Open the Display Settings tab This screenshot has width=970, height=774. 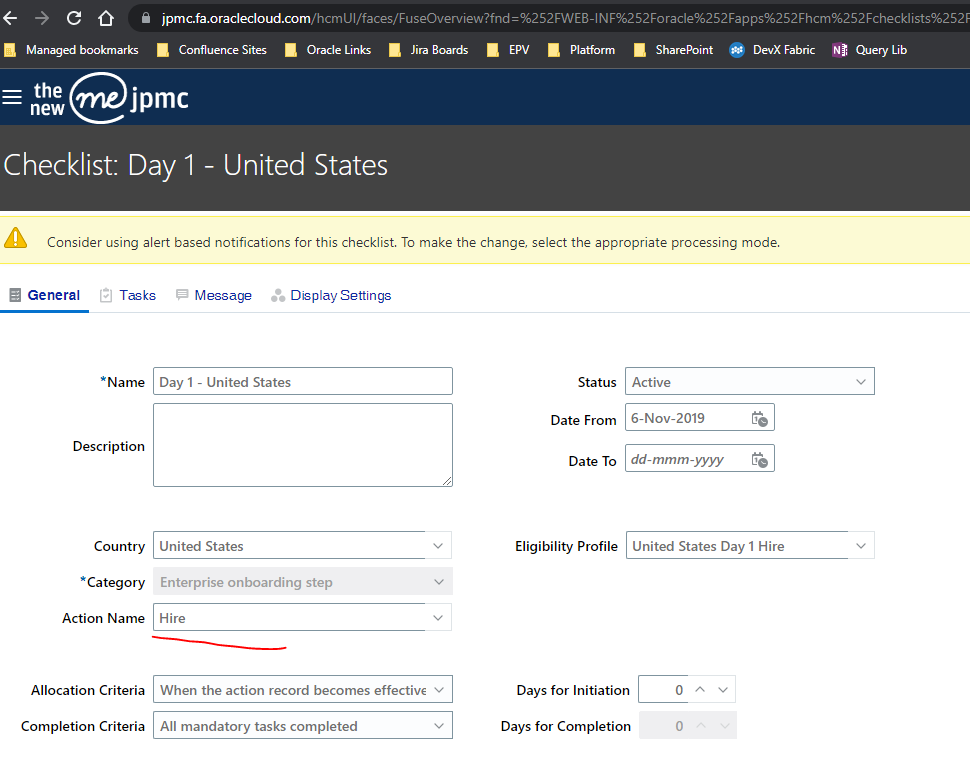click(341, 295)
